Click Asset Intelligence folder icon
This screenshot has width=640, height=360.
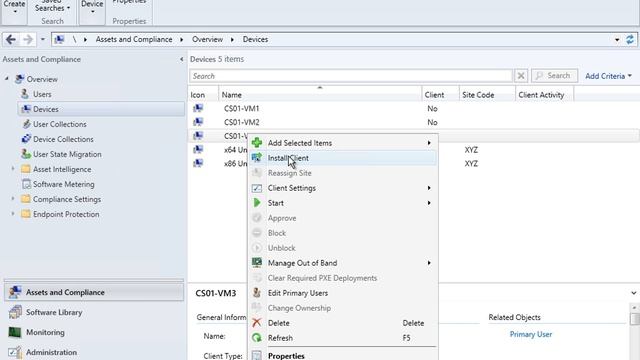click(x=26, y=169)
